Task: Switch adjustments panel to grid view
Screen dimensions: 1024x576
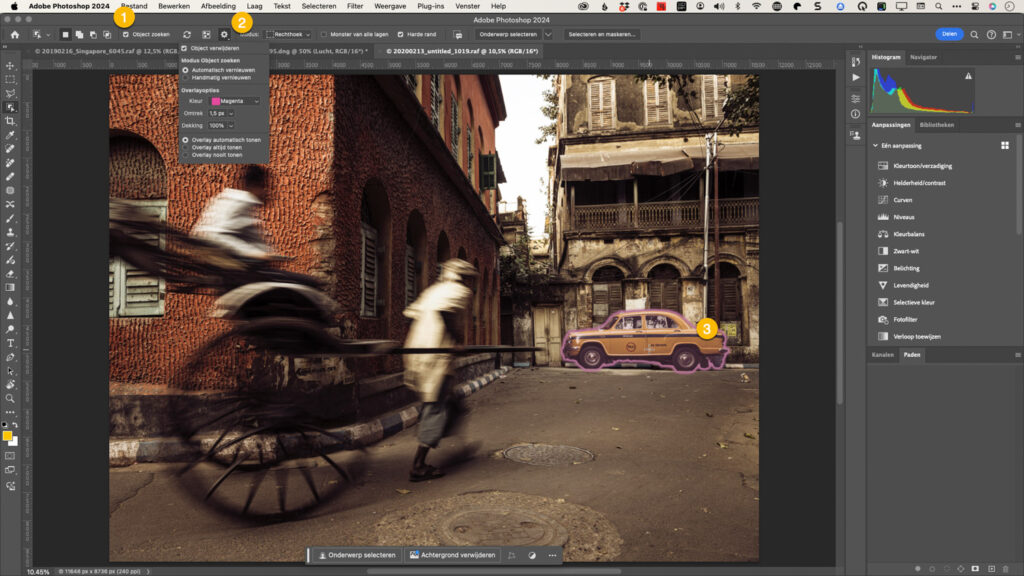Action: coord(1005,146)
